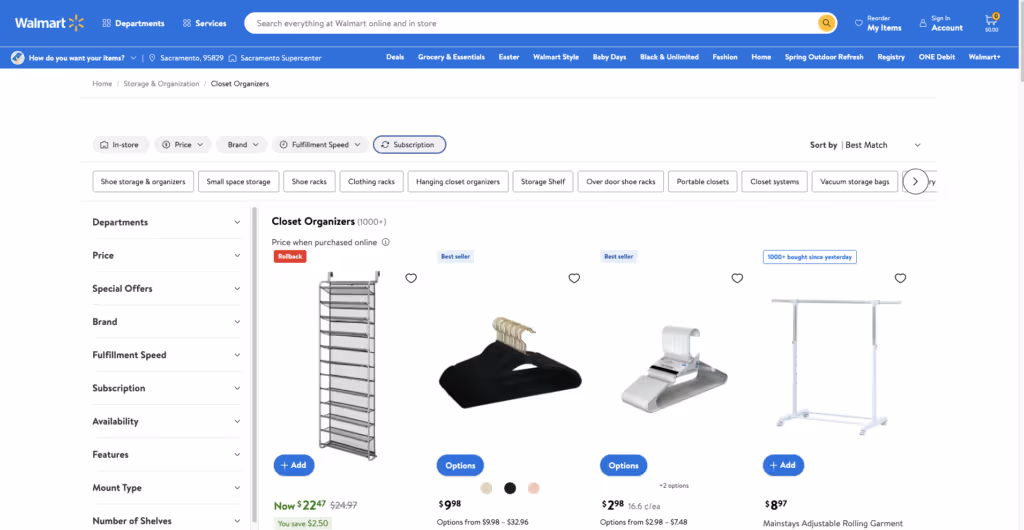
Task: Open My Items heart icon
Action: coord(859,23)
